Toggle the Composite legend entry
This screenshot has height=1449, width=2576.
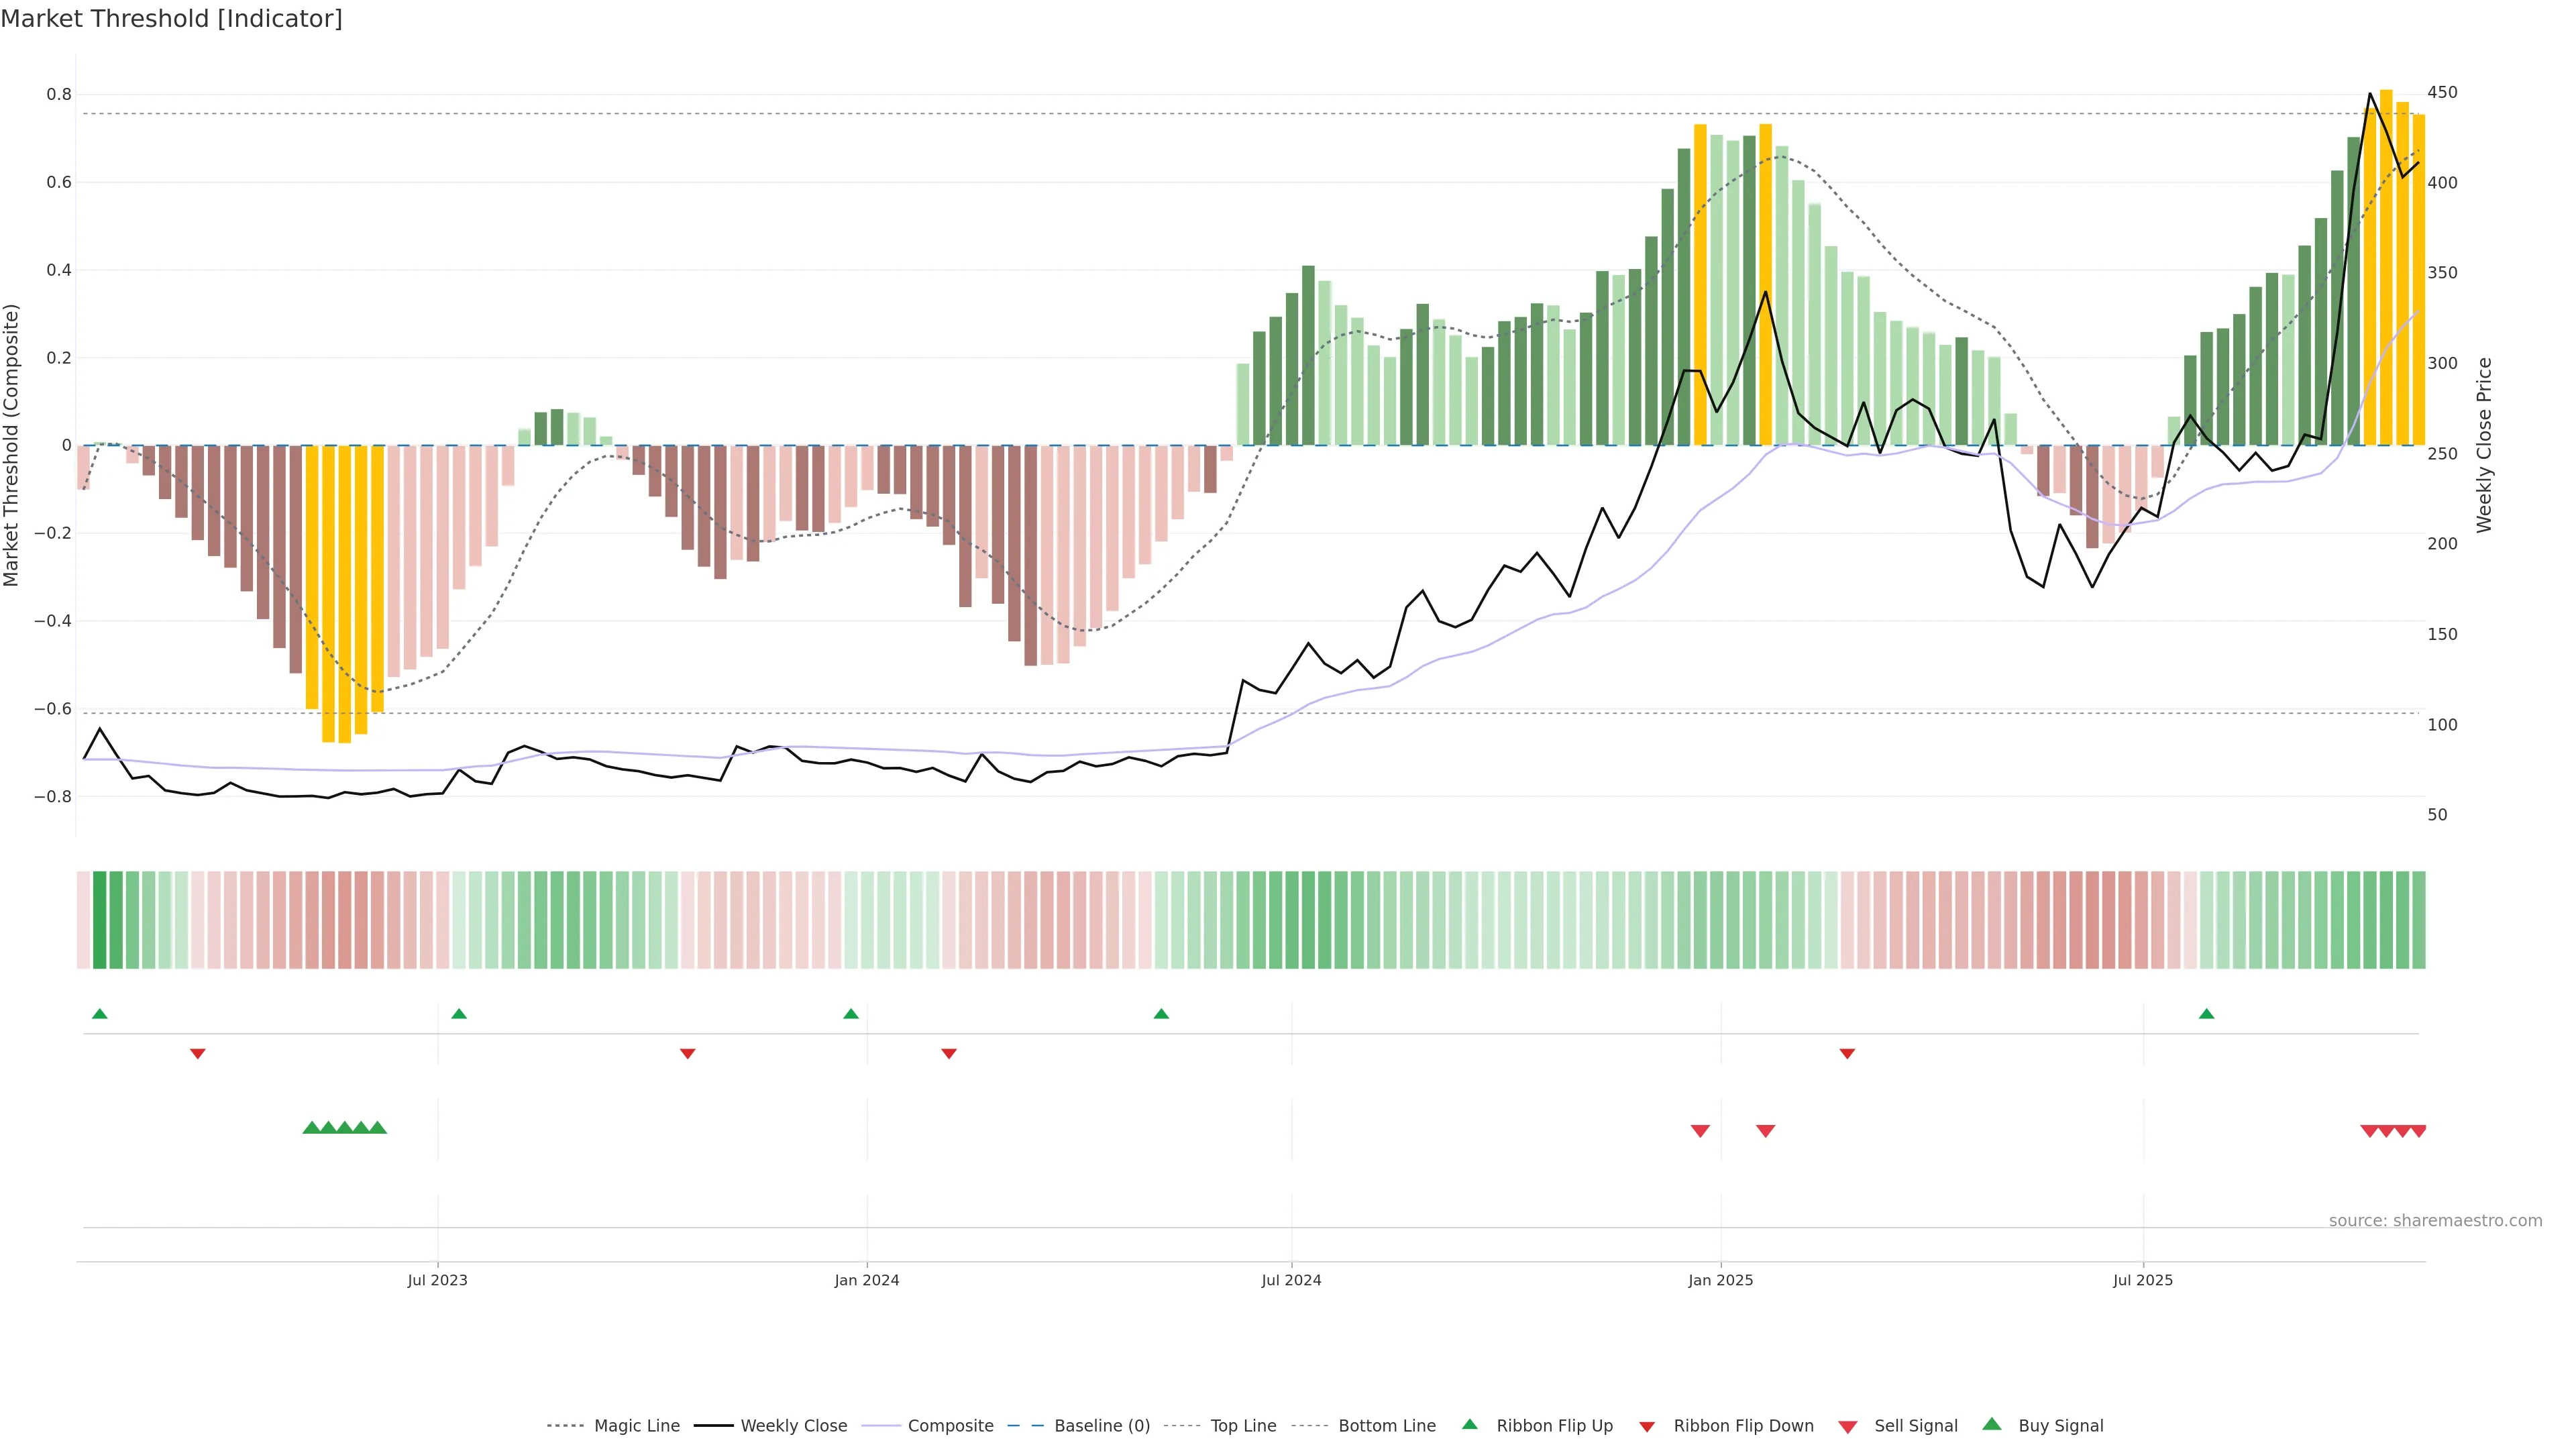point(950,1426)
